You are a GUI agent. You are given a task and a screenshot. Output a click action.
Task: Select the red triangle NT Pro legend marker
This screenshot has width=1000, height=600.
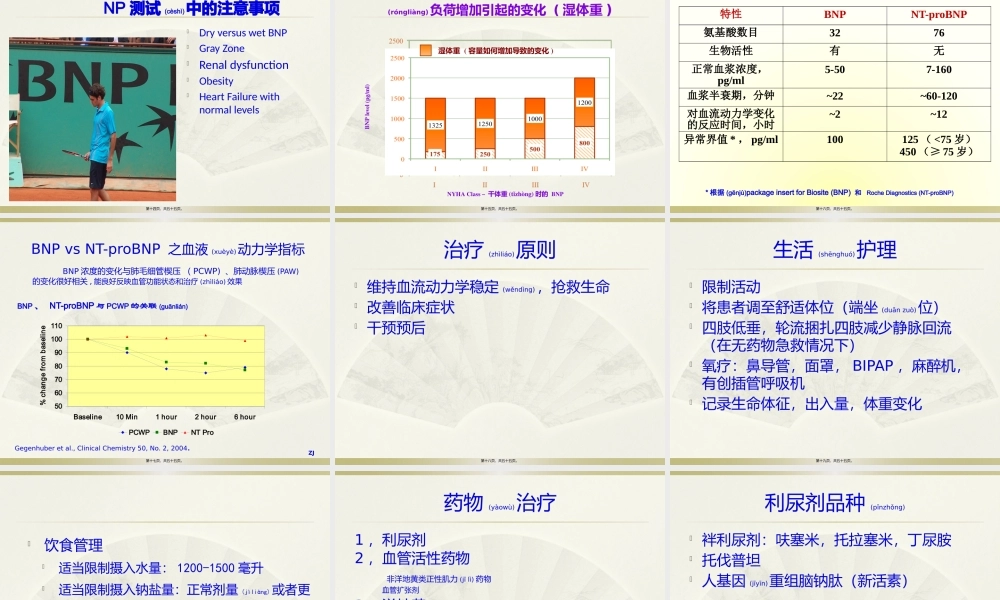click(x=184, y=432)
